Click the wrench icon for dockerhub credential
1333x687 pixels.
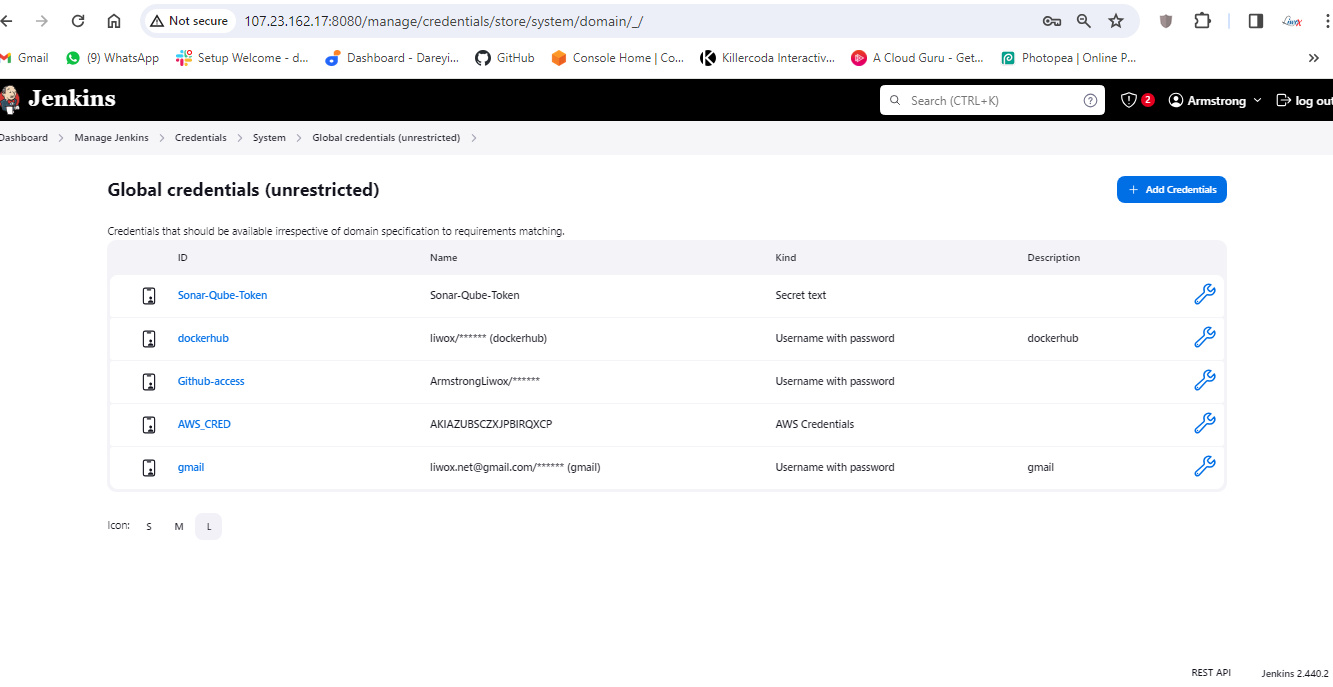(1204, 338)
